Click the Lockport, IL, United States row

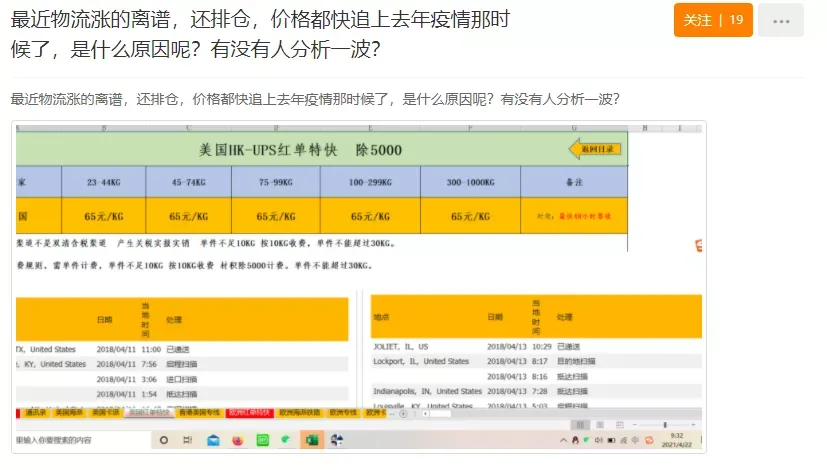pos(536,361)
